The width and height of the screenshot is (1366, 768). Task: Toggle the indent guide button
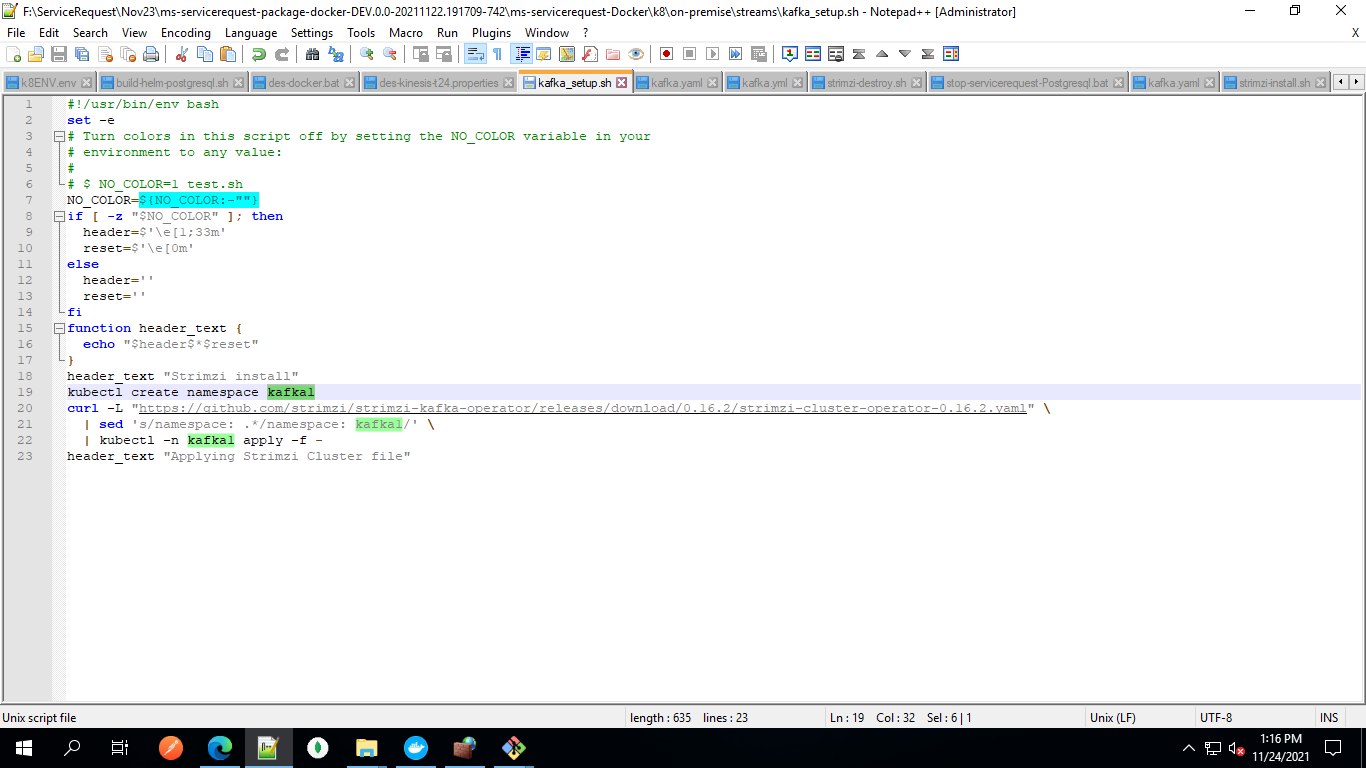click(x=521, y=54)
